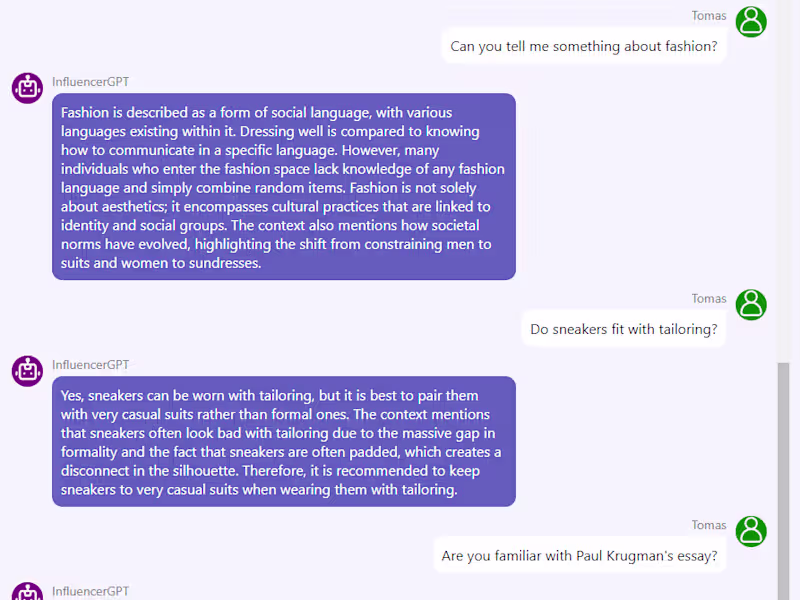
Task: Click InfluencerGPT bot avatar beside sneakers tailoring reply
Action: [27, 371]
